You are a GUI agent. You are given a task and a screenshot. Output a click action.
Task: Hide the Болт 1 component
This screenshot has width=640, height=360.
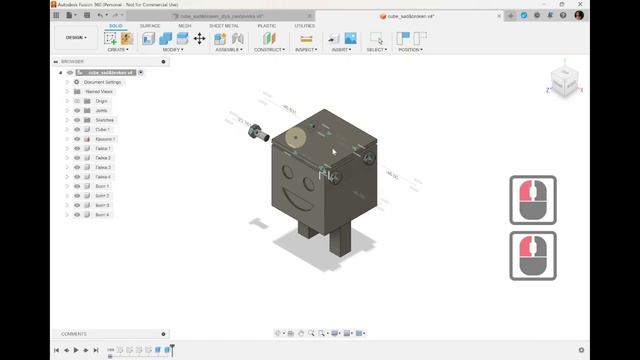click(x=77, y=186)
